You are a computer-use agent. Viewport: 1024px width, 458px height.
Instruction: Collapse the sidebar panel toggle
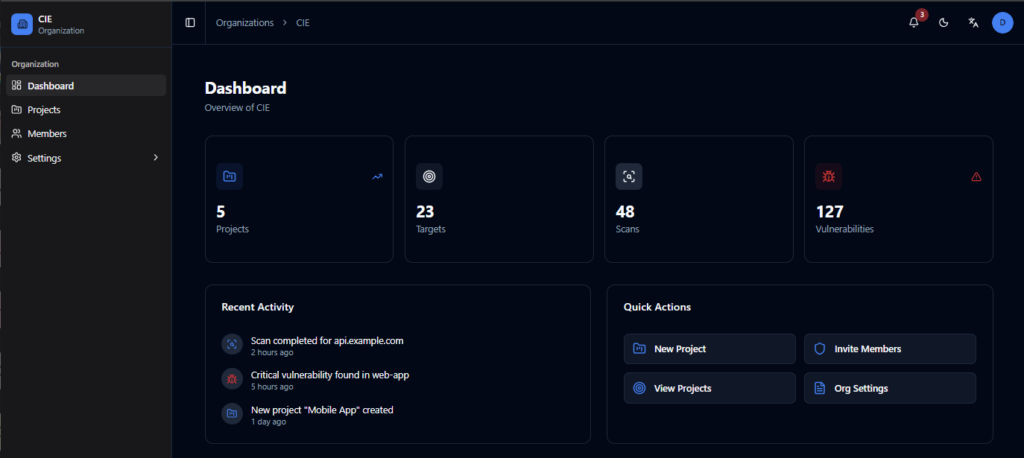(x=190, y=23)
